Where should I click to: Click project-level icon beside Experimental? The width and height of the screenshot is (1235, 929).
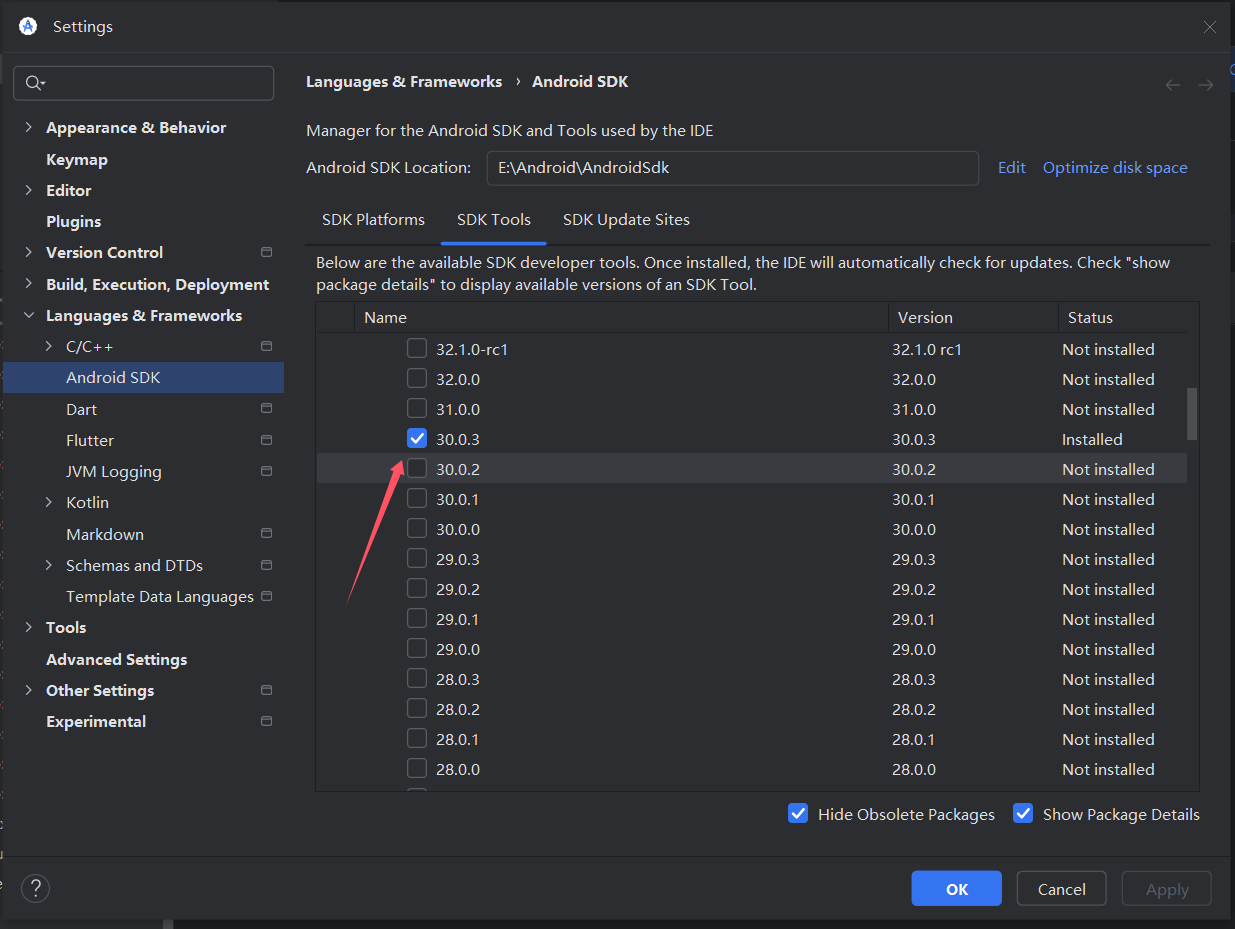(266, 721)
